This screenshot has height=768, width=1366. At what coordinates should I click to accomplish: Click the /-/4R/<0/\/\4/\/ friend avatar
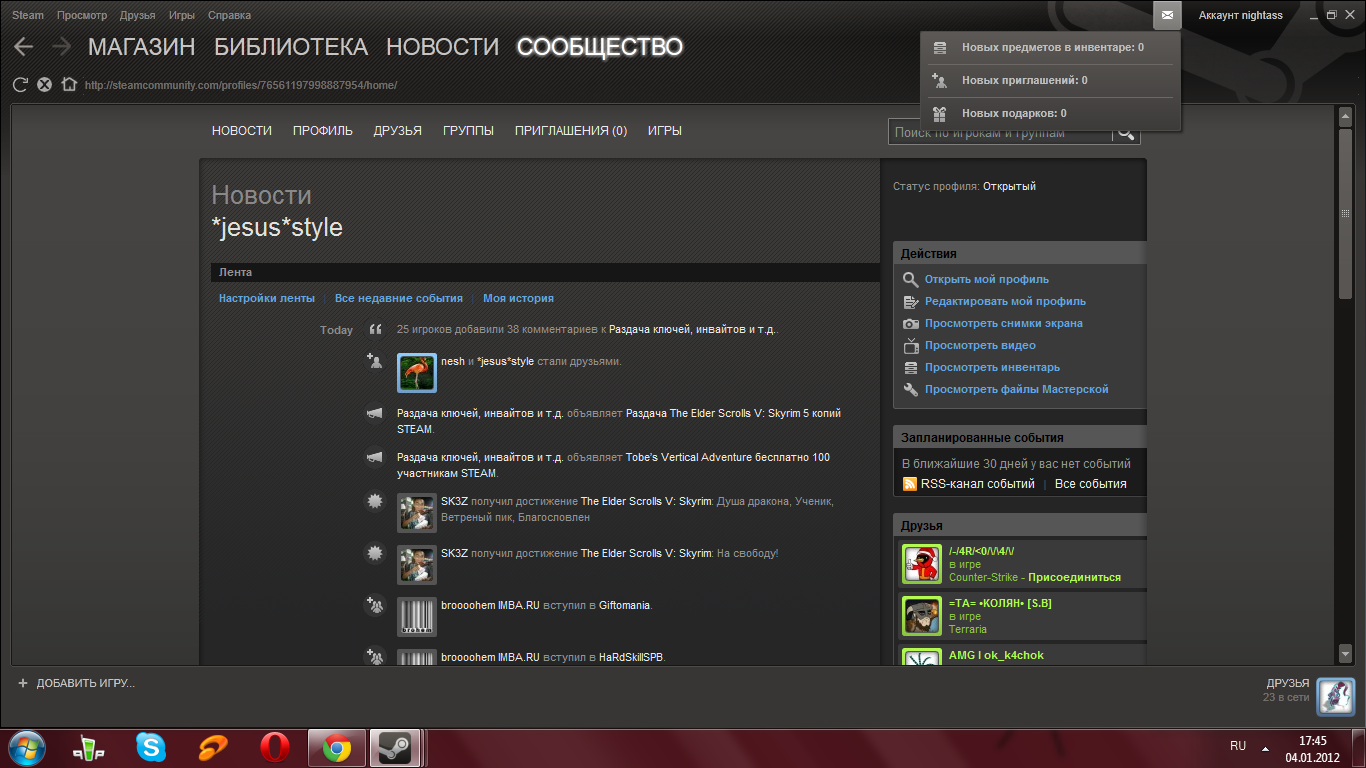point(922,564)
